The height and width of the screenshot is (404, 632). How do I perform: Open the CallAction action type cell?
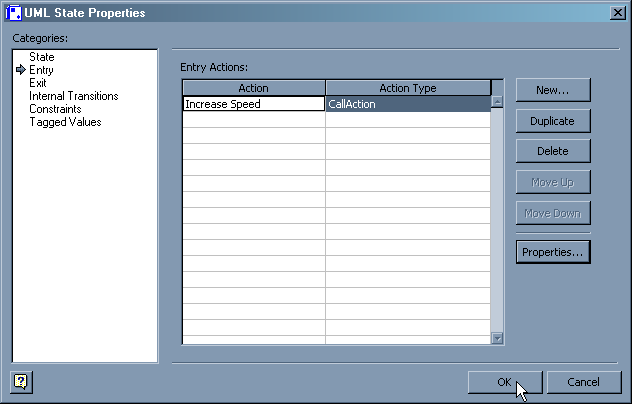(x=407, y=104)
